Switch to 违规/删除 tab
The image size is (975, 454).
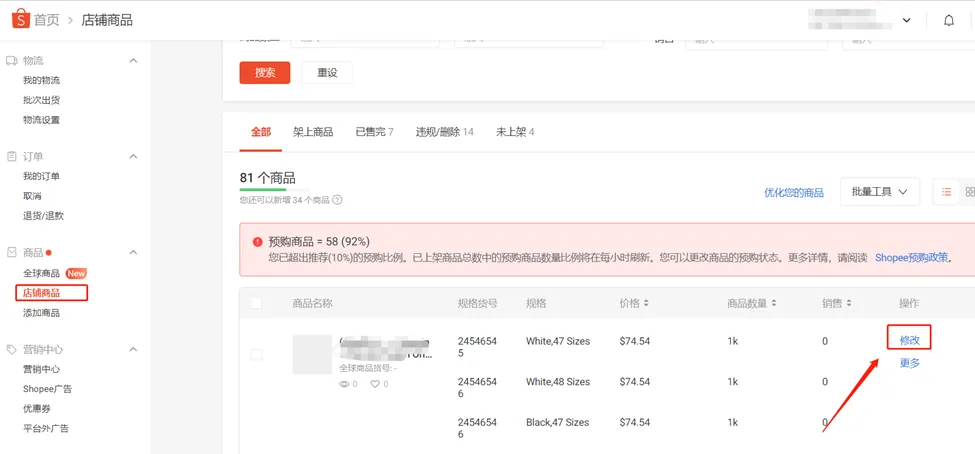point(445,132)
